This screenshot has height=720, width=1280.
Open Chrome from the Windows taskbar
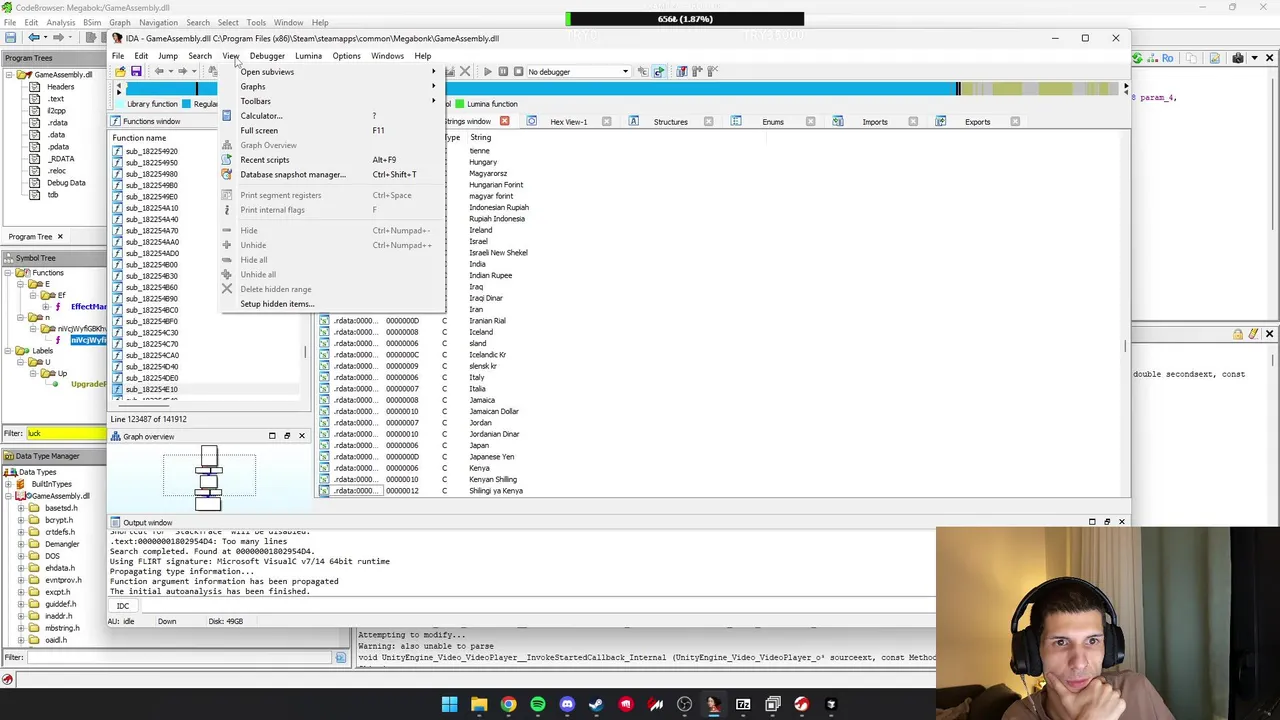(x=508, y=705)
